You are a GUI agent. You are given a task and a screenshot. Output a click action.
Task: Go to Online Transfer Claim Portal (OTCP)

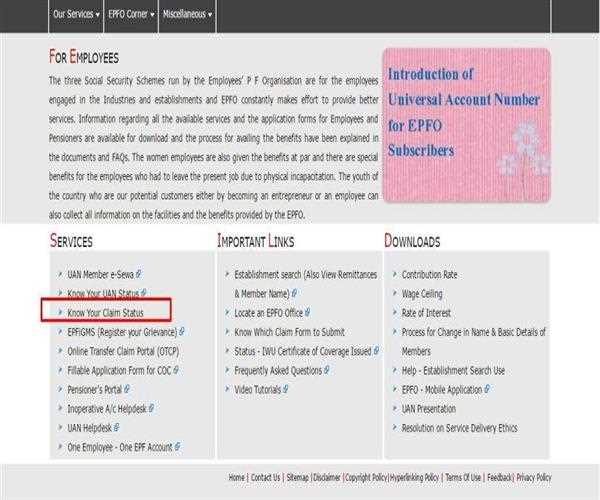pyautogui.click(x=123, y=351)
